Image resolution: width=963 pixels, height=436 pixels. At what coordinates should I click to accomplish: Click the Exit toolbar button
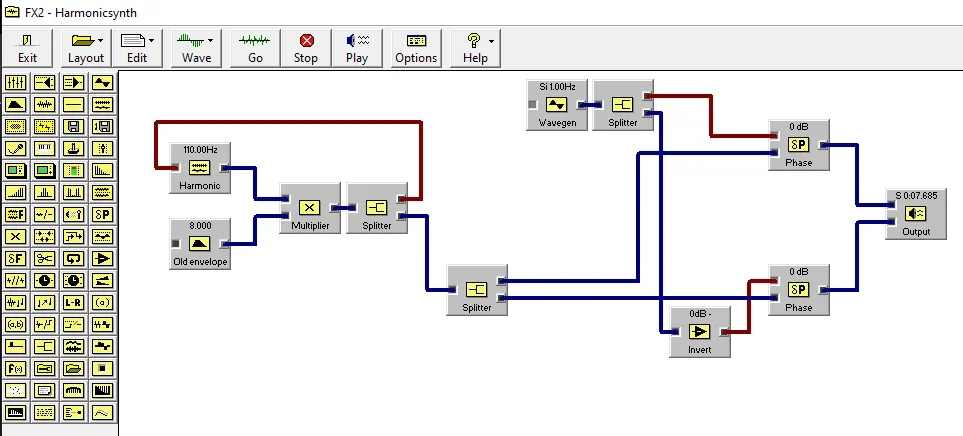point(27,48)
